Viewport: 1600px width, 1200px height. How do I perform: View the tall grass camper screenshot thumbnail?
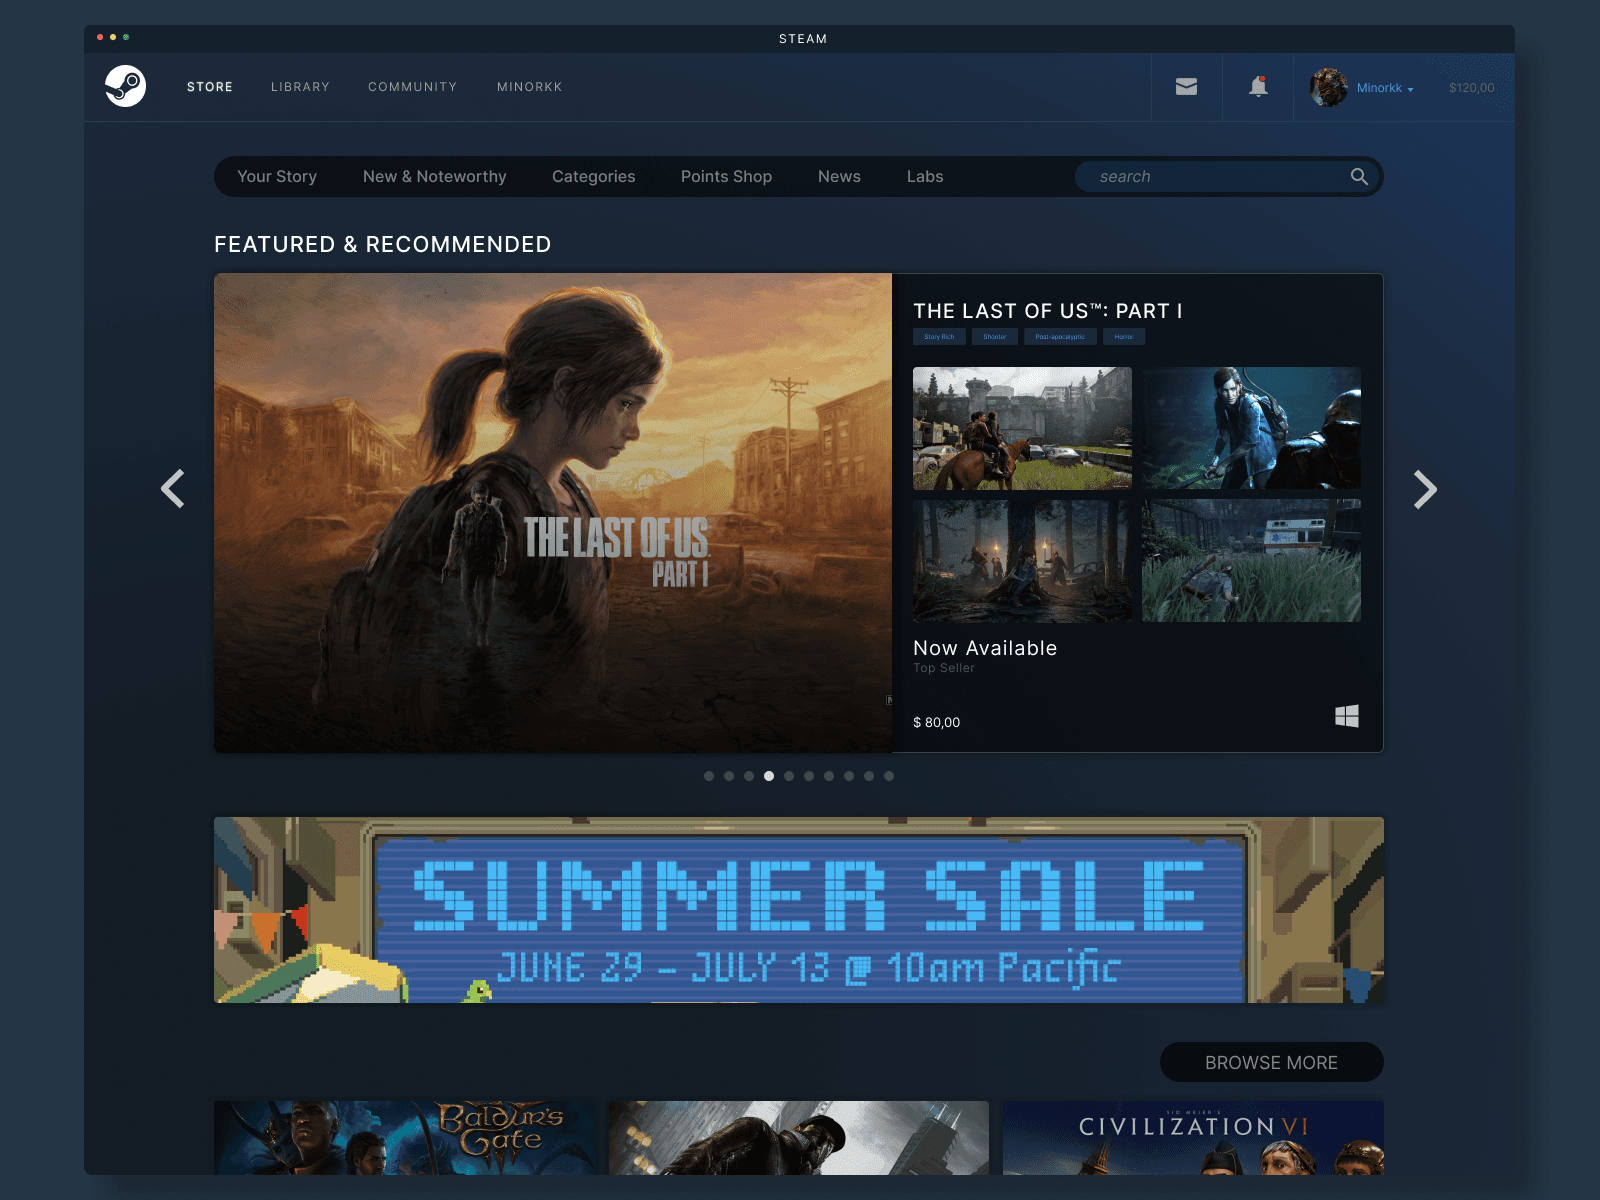(1251, 561)
